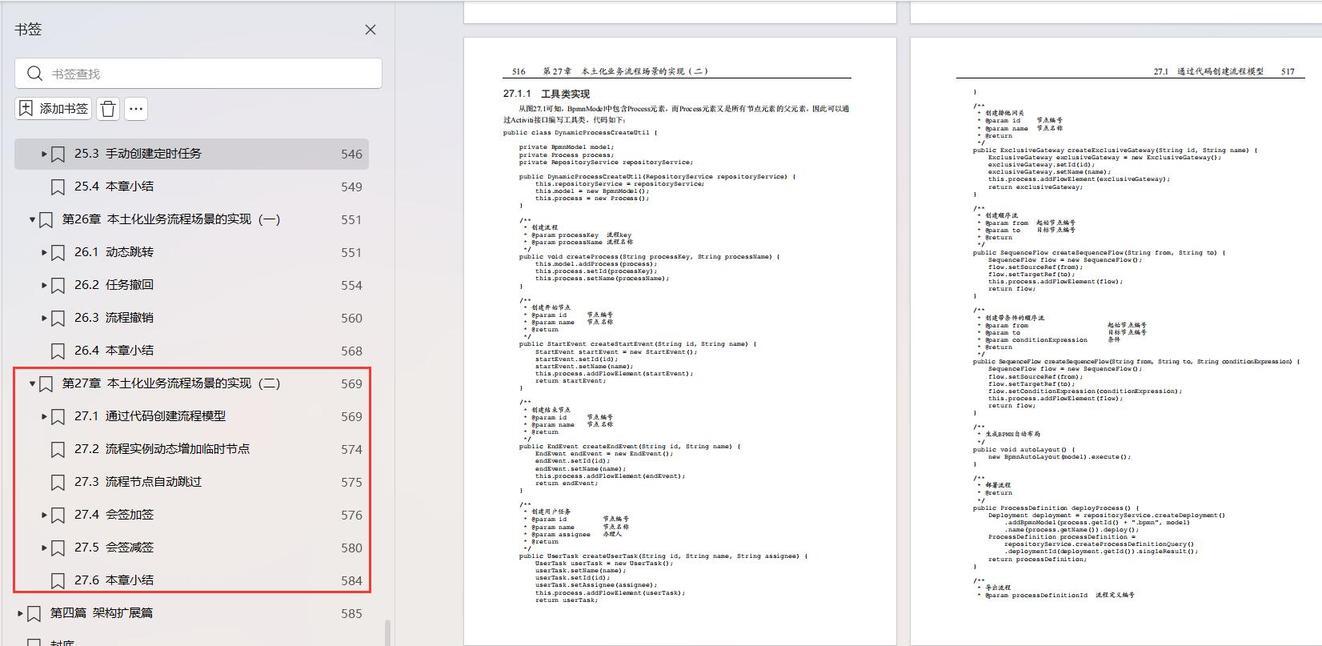This screenshot has height=646, width=1322.
Task: Go to 26.2 任务撤回 bookmark
Action: click(114, 285)
